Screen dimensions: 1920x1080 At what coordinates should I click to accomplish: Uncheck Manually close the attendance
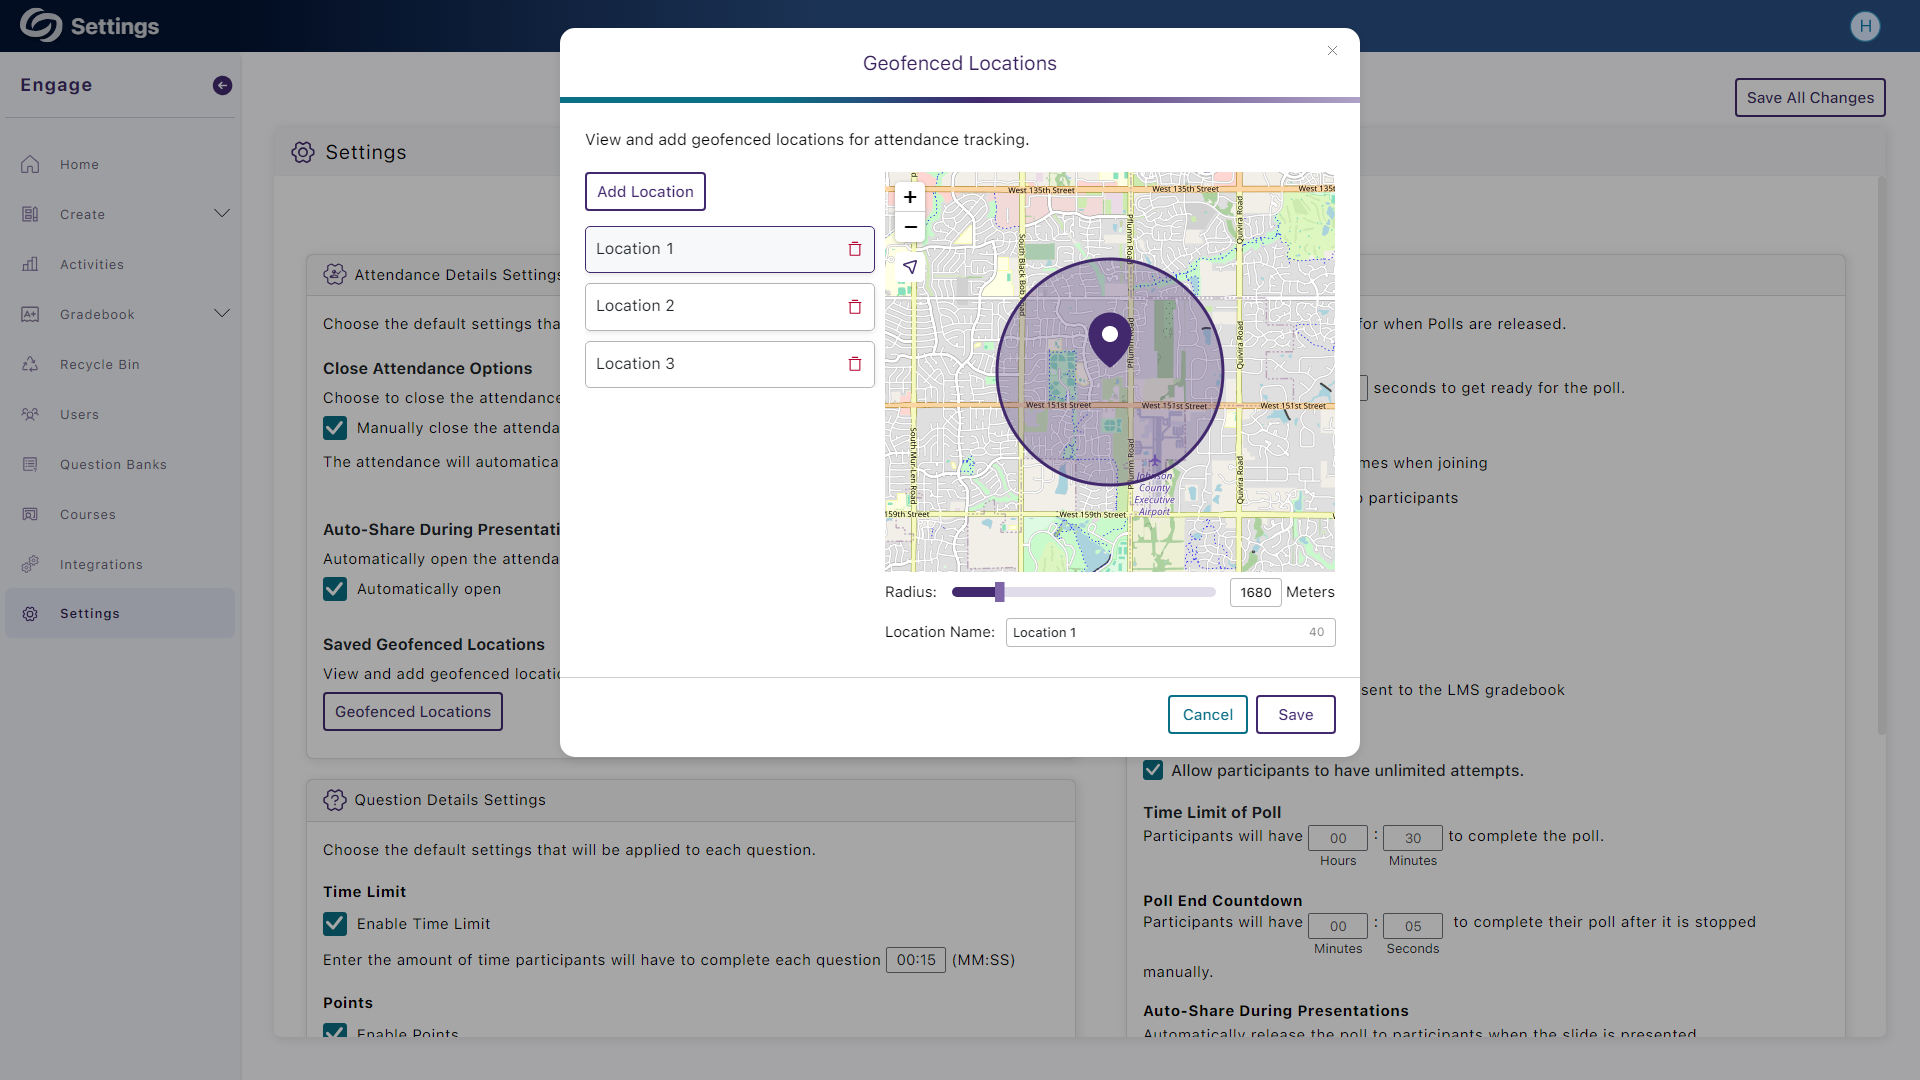(334, 427)
